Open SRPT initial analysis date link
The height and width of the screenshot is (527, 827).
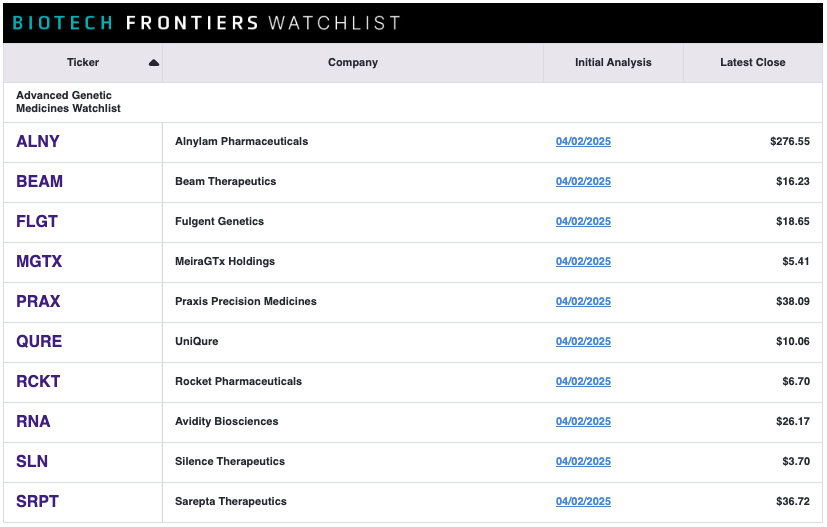click(583, 502)
